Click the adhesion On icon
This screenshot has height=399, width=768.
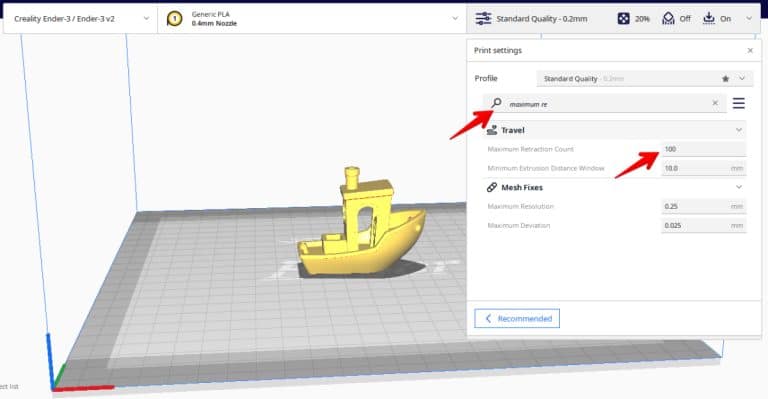709,19
